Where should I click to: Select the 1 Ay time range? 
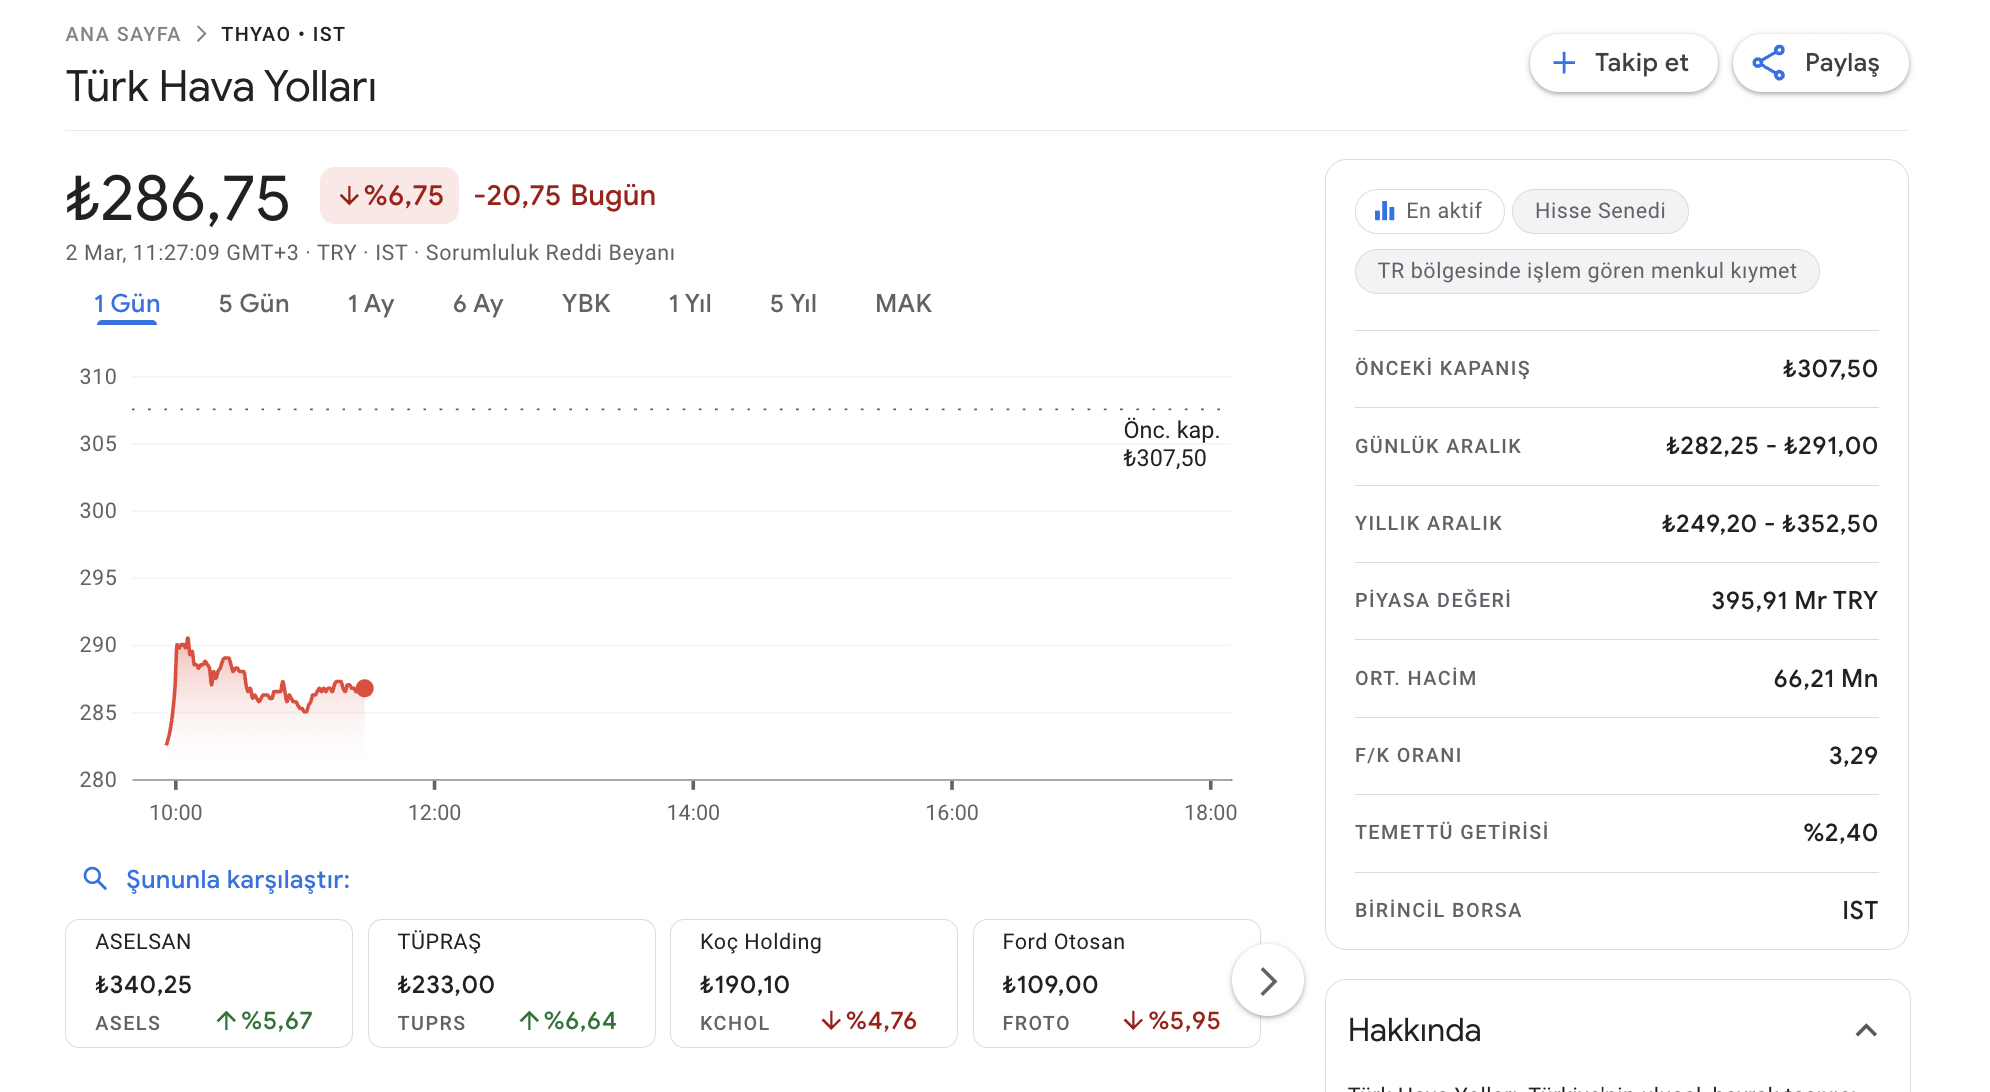(x=370, y=303)
